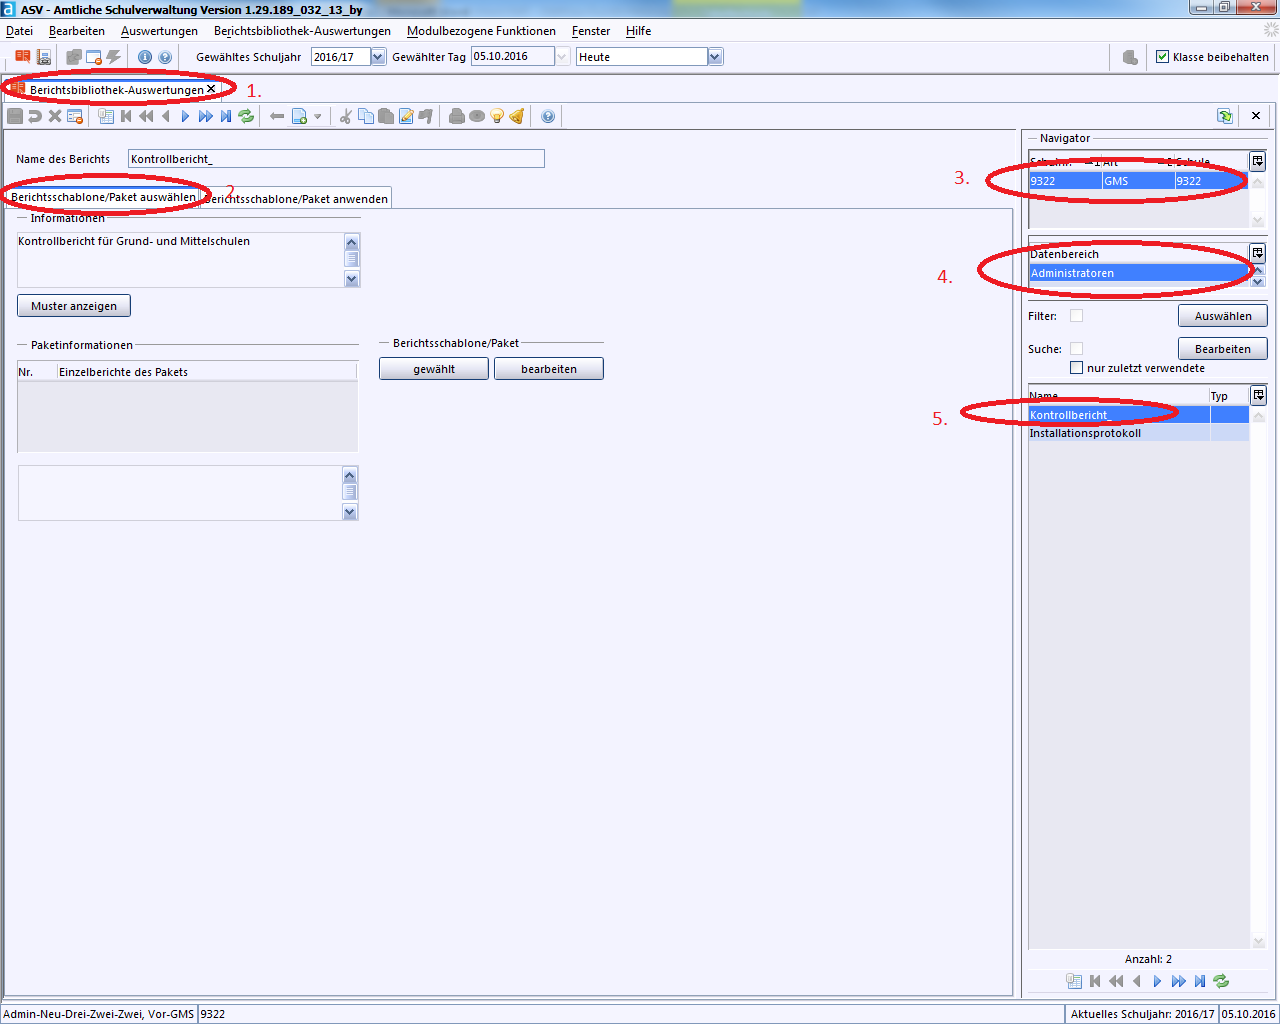Click the Gewählter Tag date field

tap(512, 57)
